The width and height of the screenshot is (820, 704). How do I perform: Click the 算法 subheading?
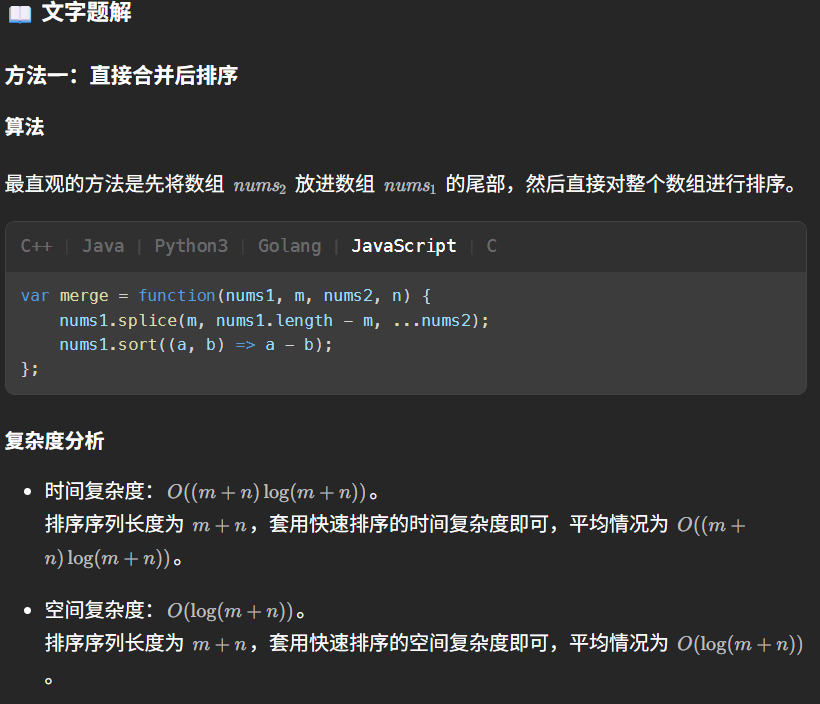(x=24, y=127)
